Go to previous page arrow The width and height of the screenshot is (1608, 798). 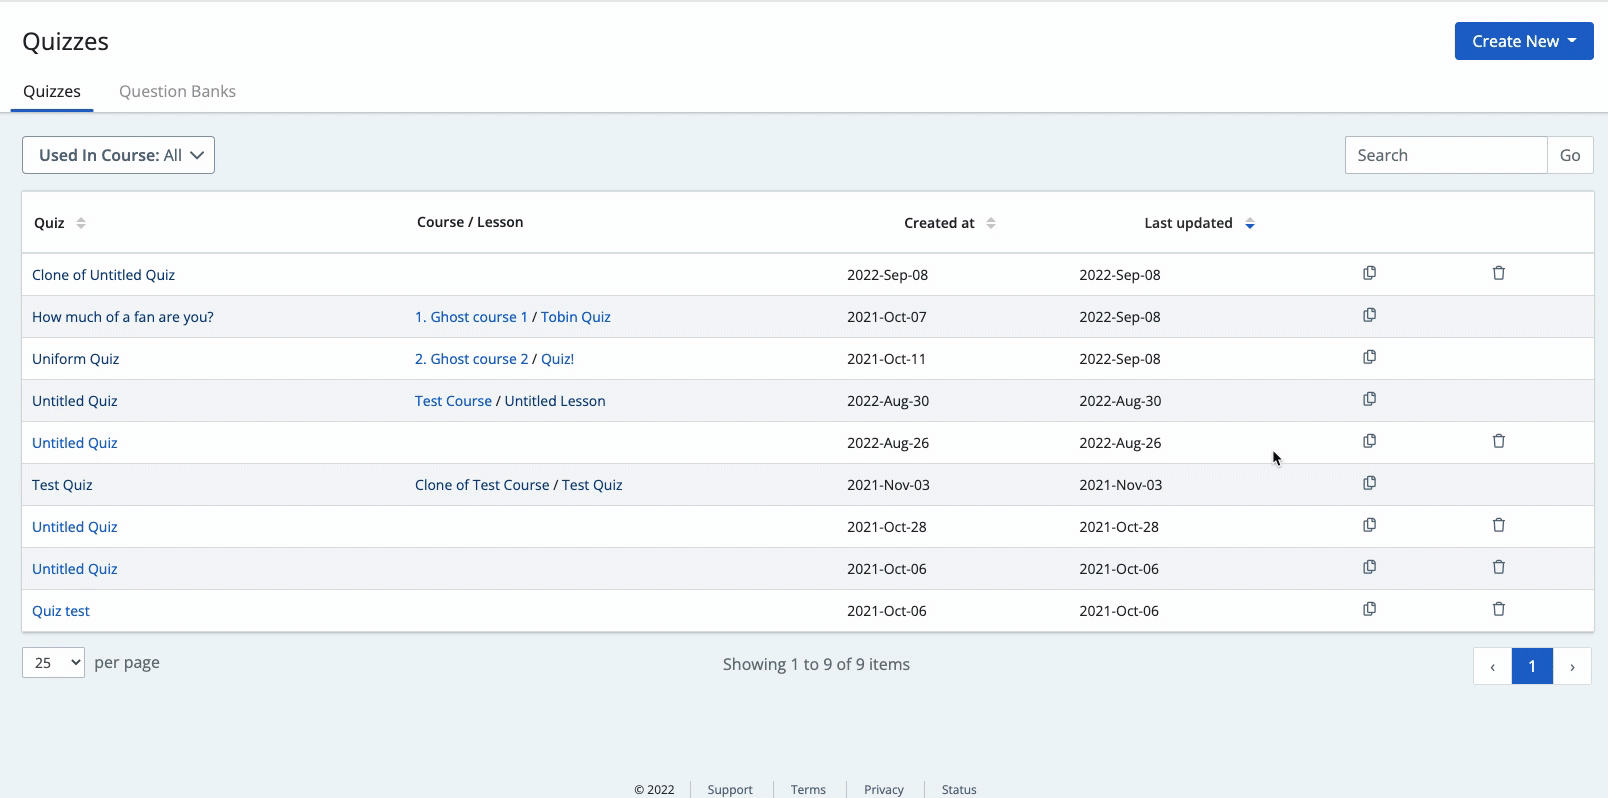pos(1493,666)
